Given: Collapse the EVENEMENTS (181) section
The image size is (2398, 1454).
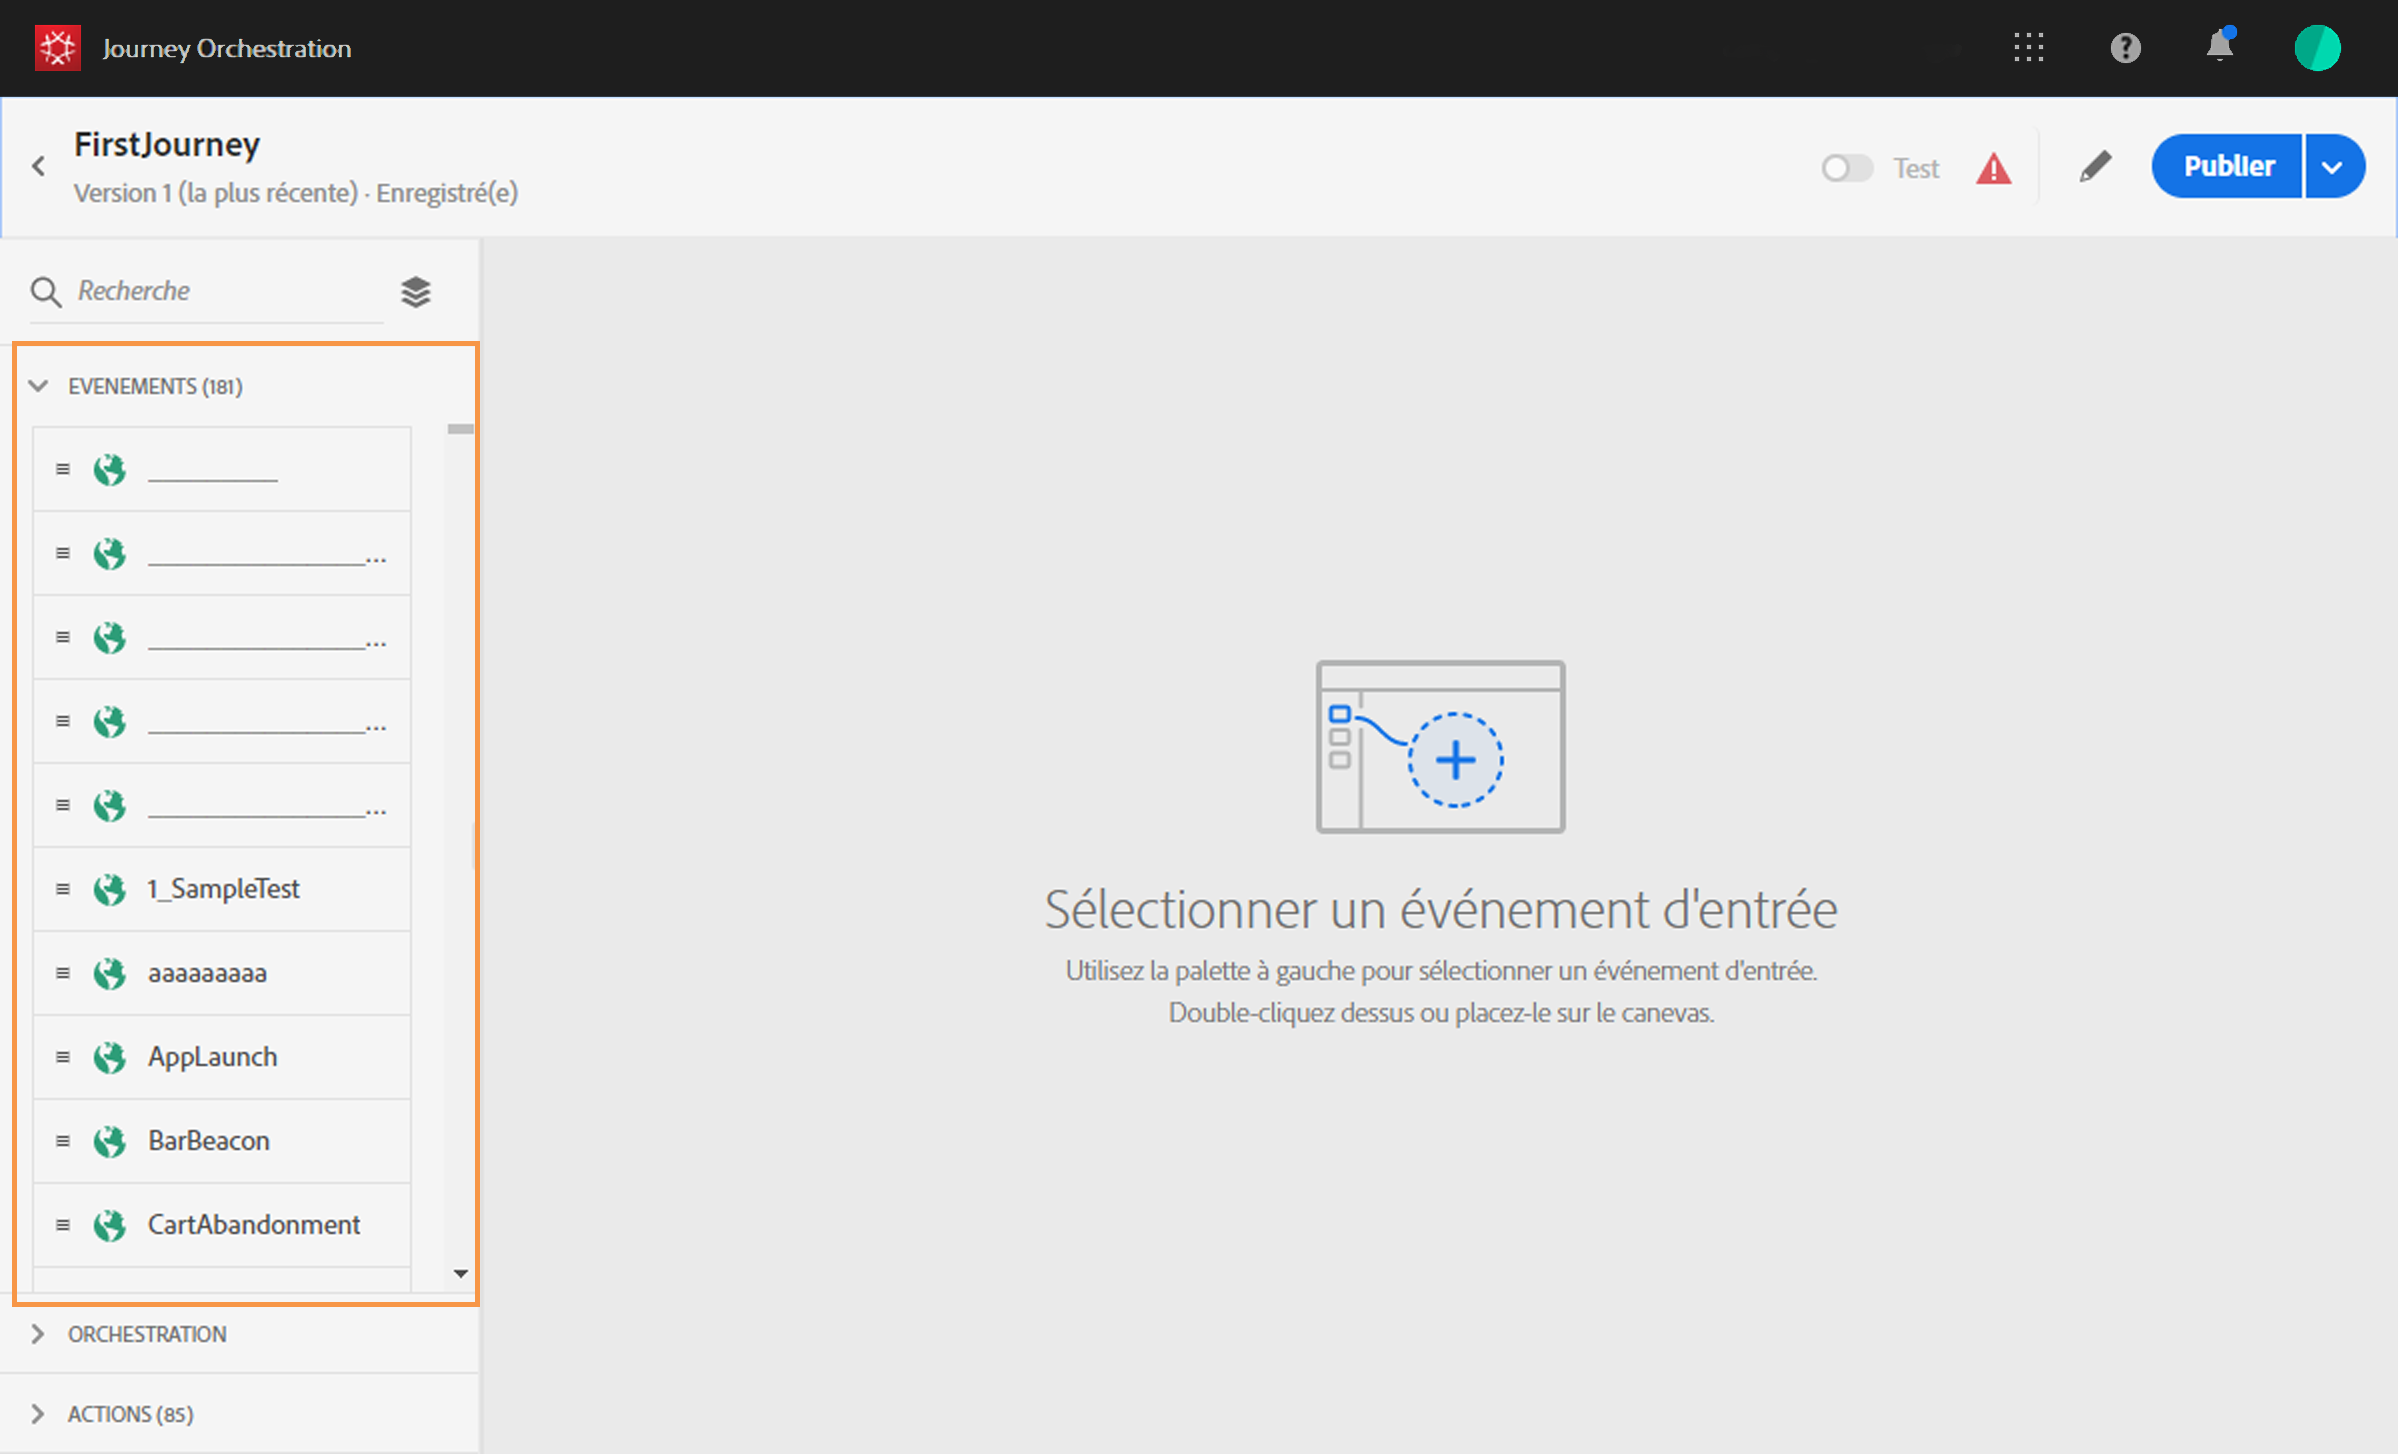Looking at the screenshot, I should click(x=39, y=386).
